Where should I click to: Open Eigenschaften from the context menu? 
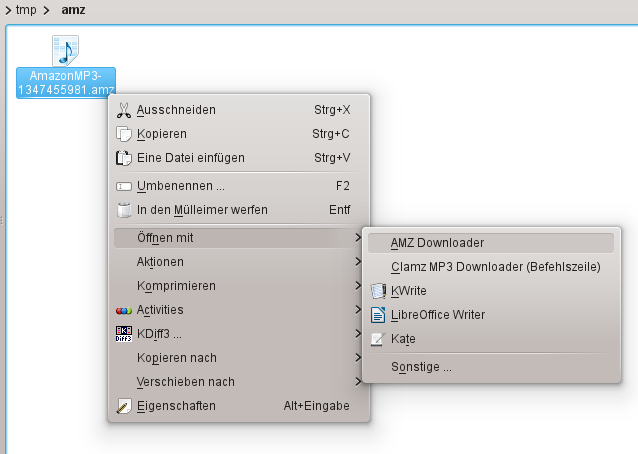(x=239, y=406)
